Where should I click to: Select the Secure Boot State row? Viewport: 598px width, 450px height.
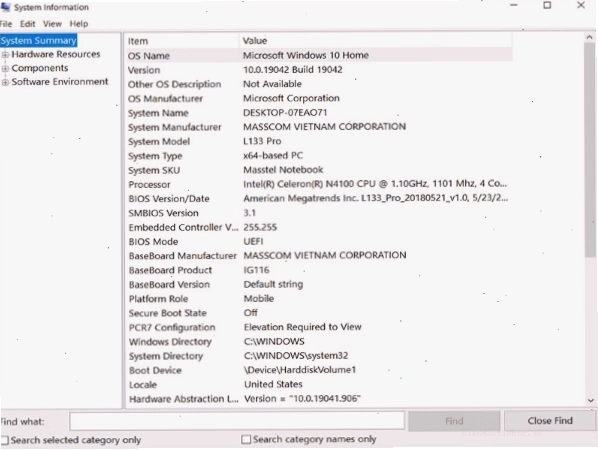click(319, 313)
